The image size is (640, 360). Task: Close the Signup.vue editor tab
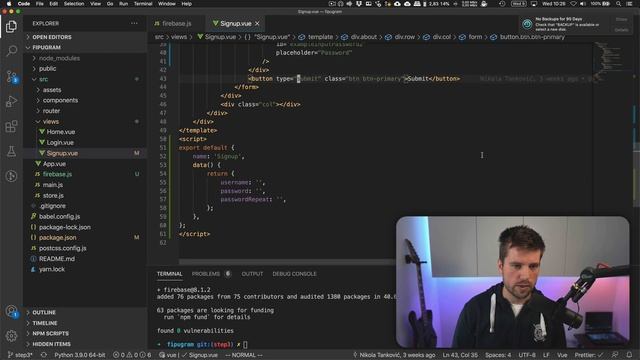click(257, 24)
